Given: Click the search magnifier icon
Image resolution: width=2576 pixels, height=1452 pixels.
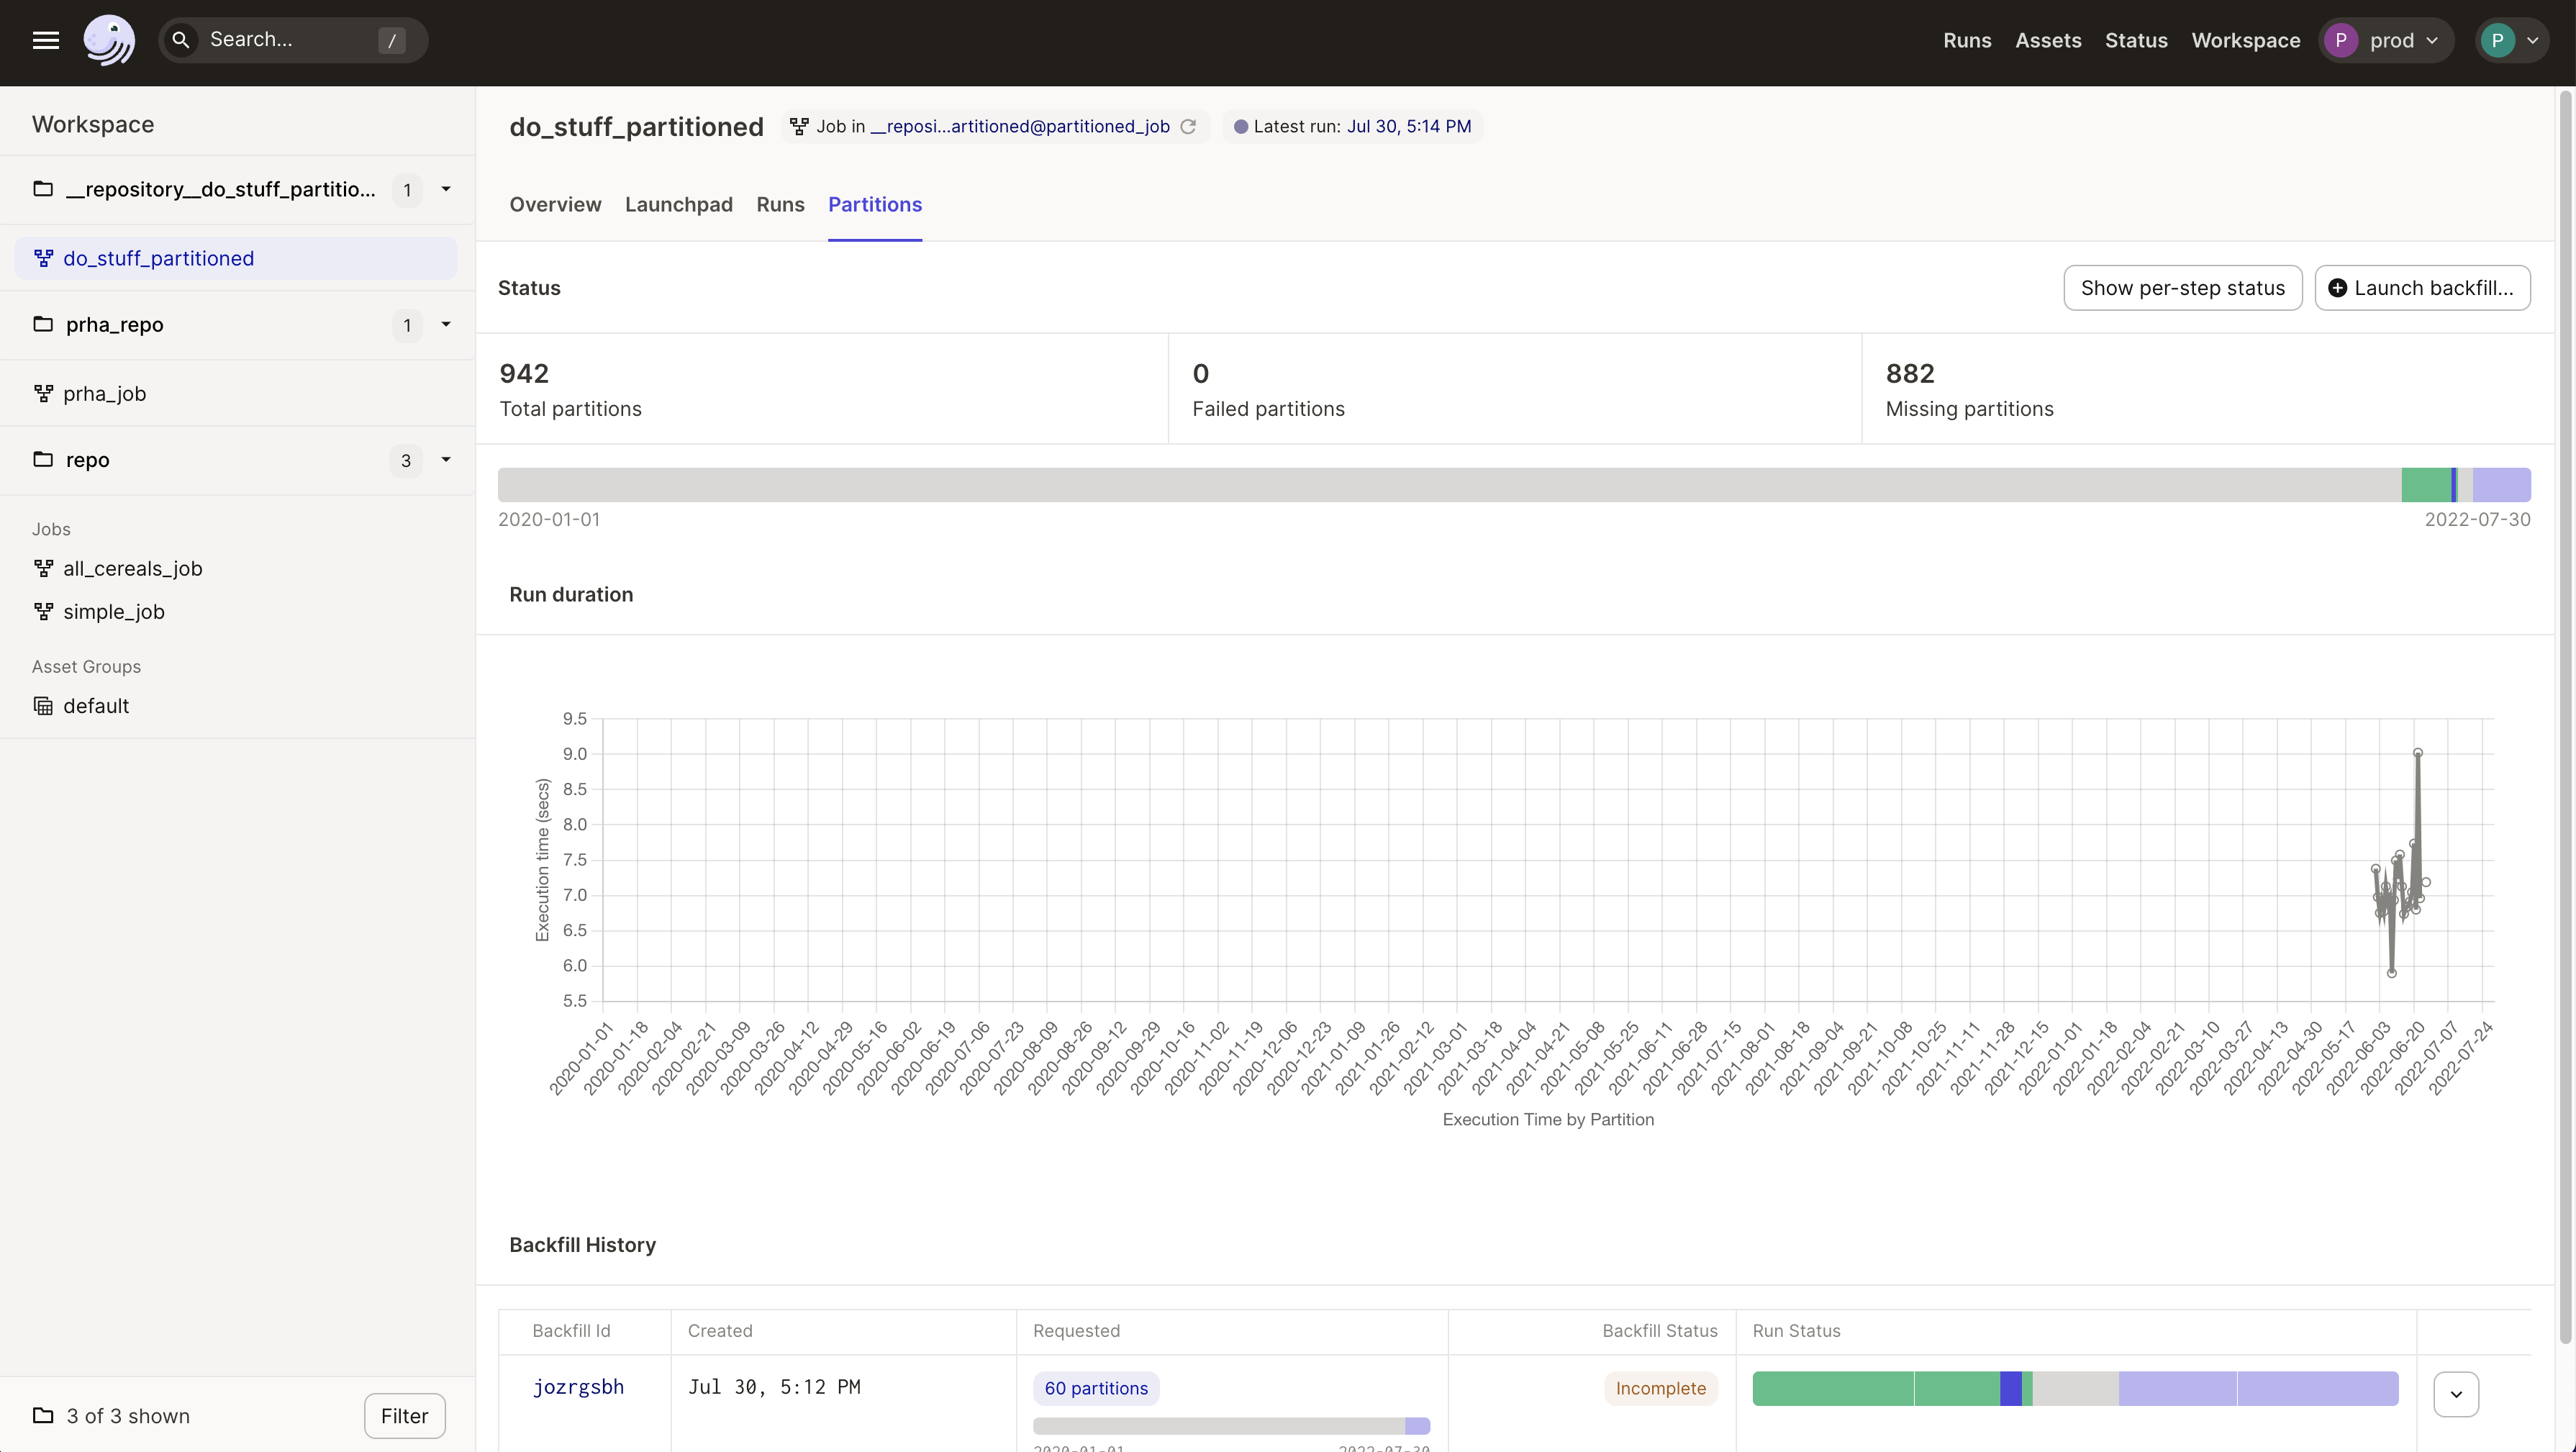Looking at the screenshot, I should tap(182, 40).
